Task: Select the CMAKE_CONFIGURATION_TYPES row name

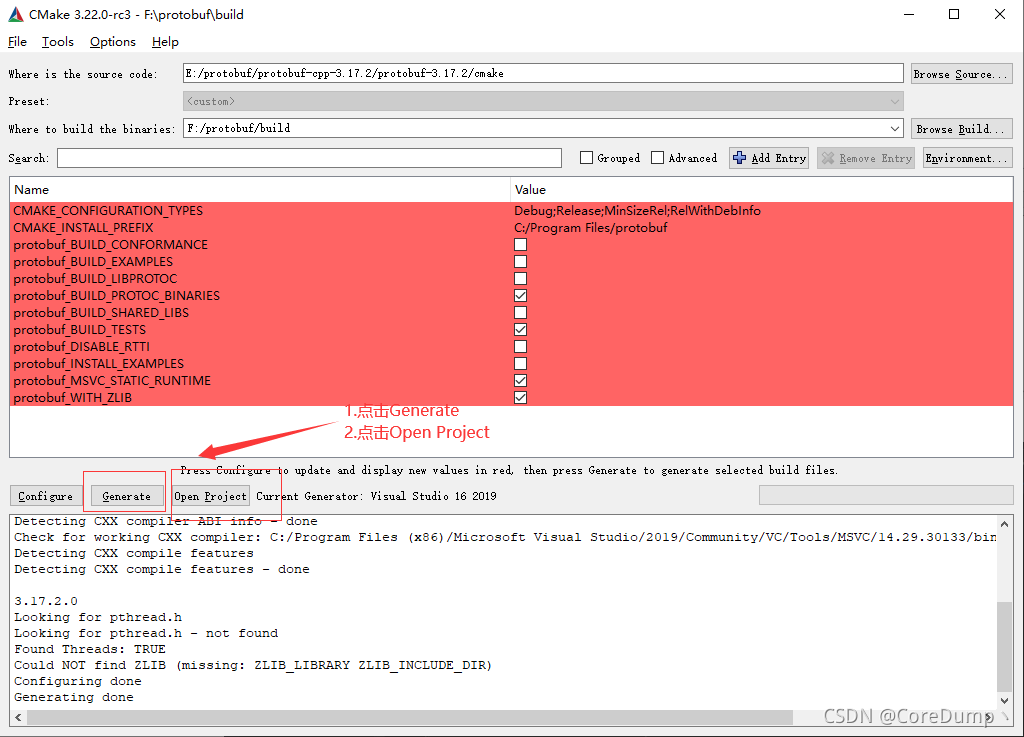Action: pyautogui.click(x=108, y=211)
